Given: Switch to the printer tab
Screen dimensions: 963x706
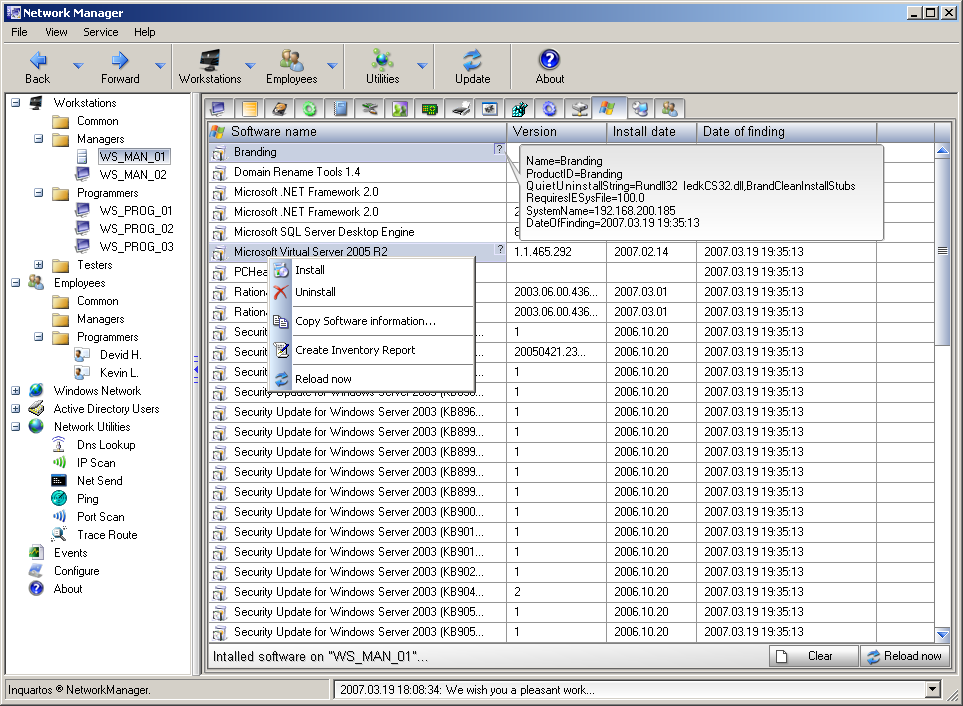Looking at the screenshot, I should tap(460, 109).
